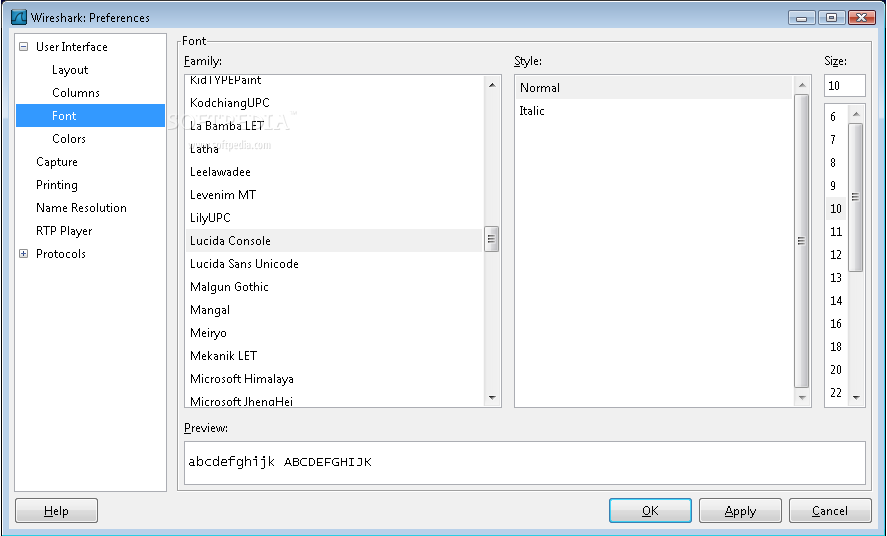Screen dimensions: 887x536
Task: Open the Layout preferences page
Action: [70, 70]
